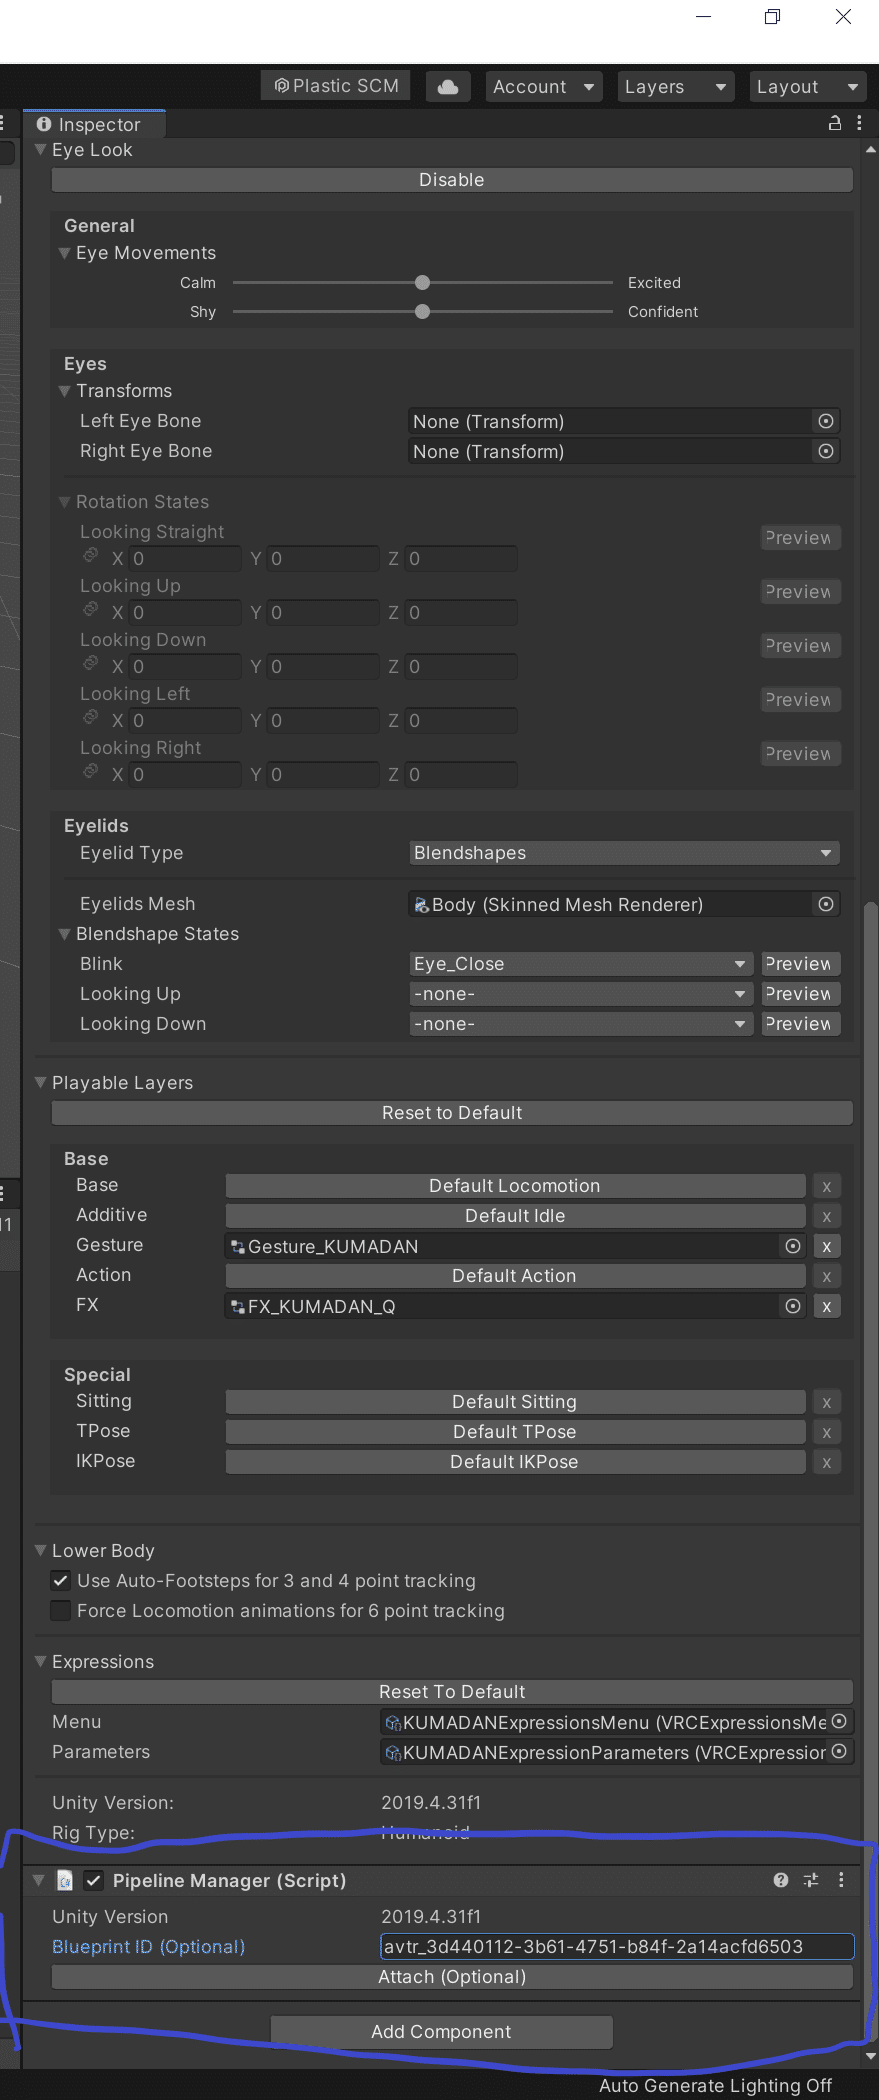Open the Inspector panel options menu

pyautogui.click(x=859, y=123)
